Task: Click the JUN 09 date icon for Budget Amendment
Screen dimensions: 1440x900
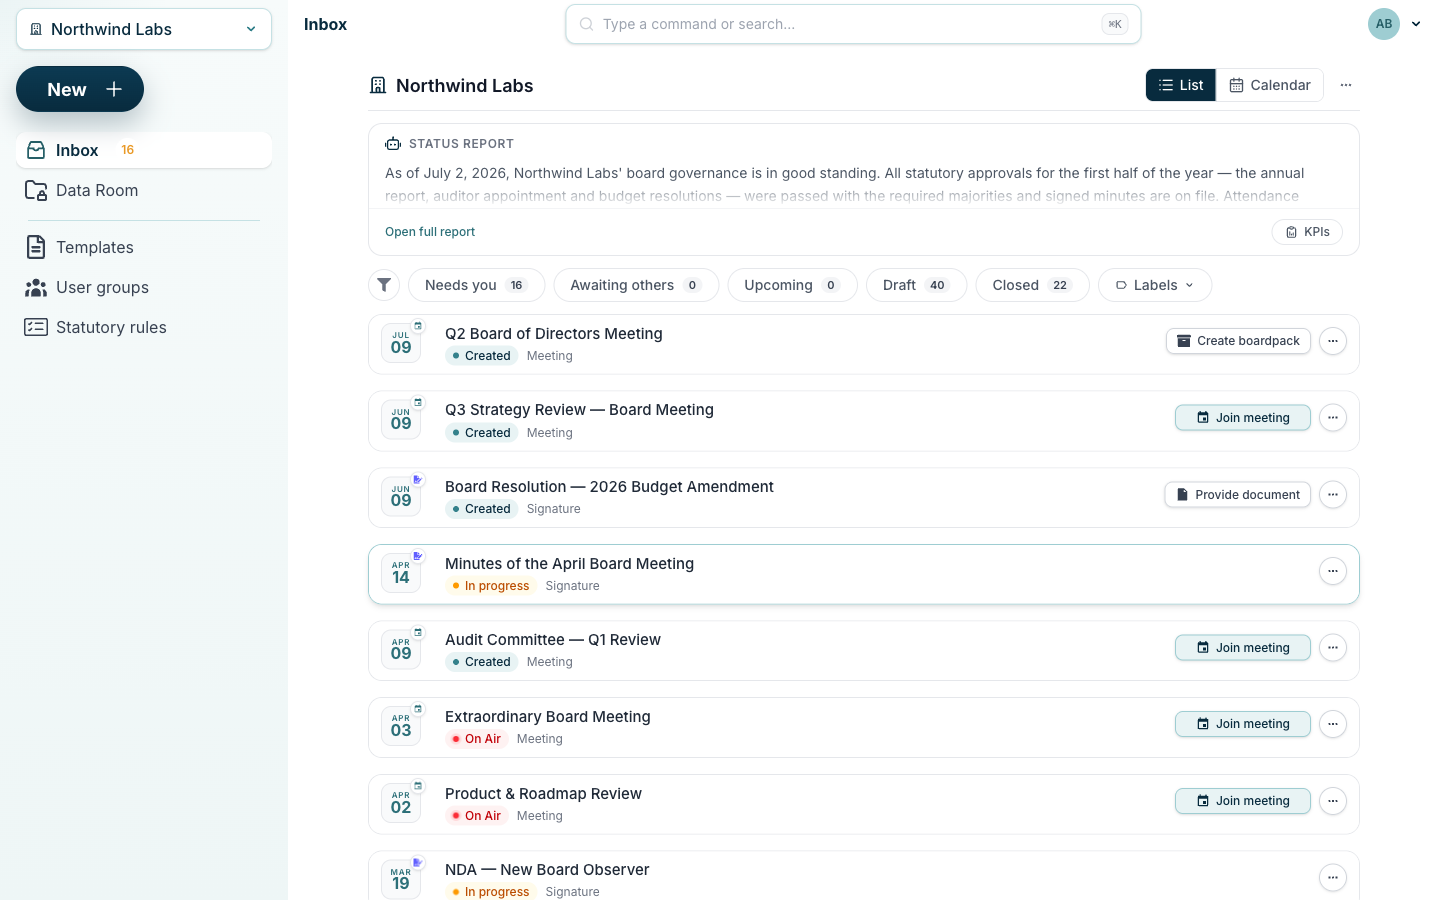Action: tap(401, 497)
